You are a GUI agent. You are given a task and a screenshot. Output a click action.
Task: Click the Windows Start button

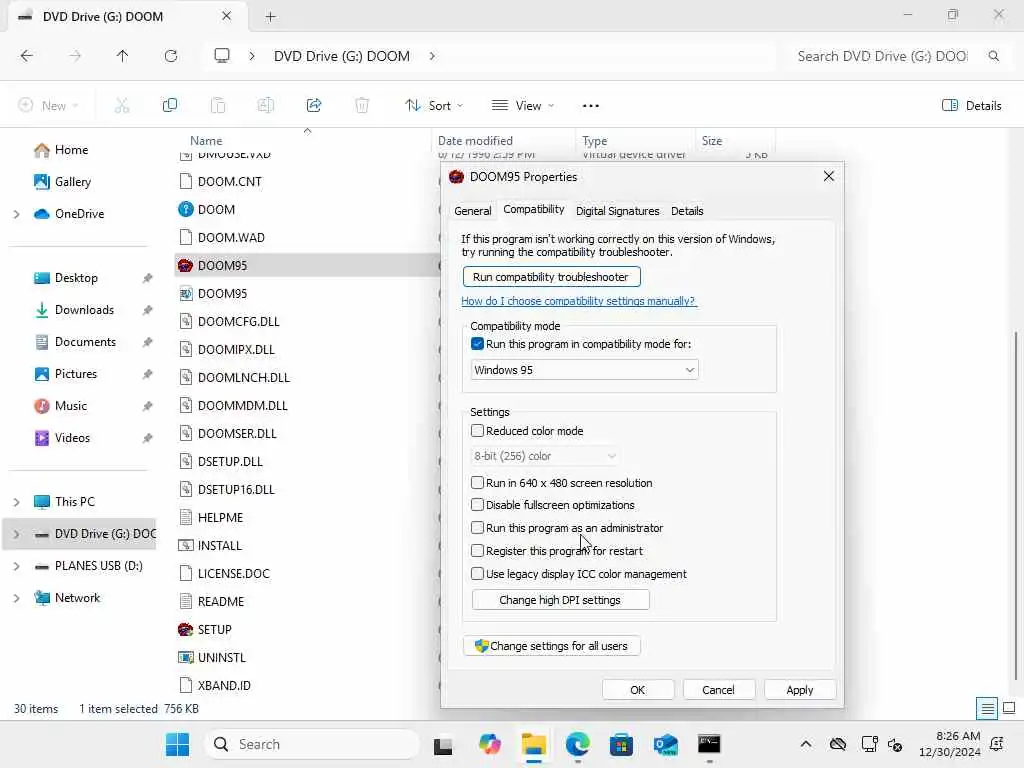click(178, 744)
